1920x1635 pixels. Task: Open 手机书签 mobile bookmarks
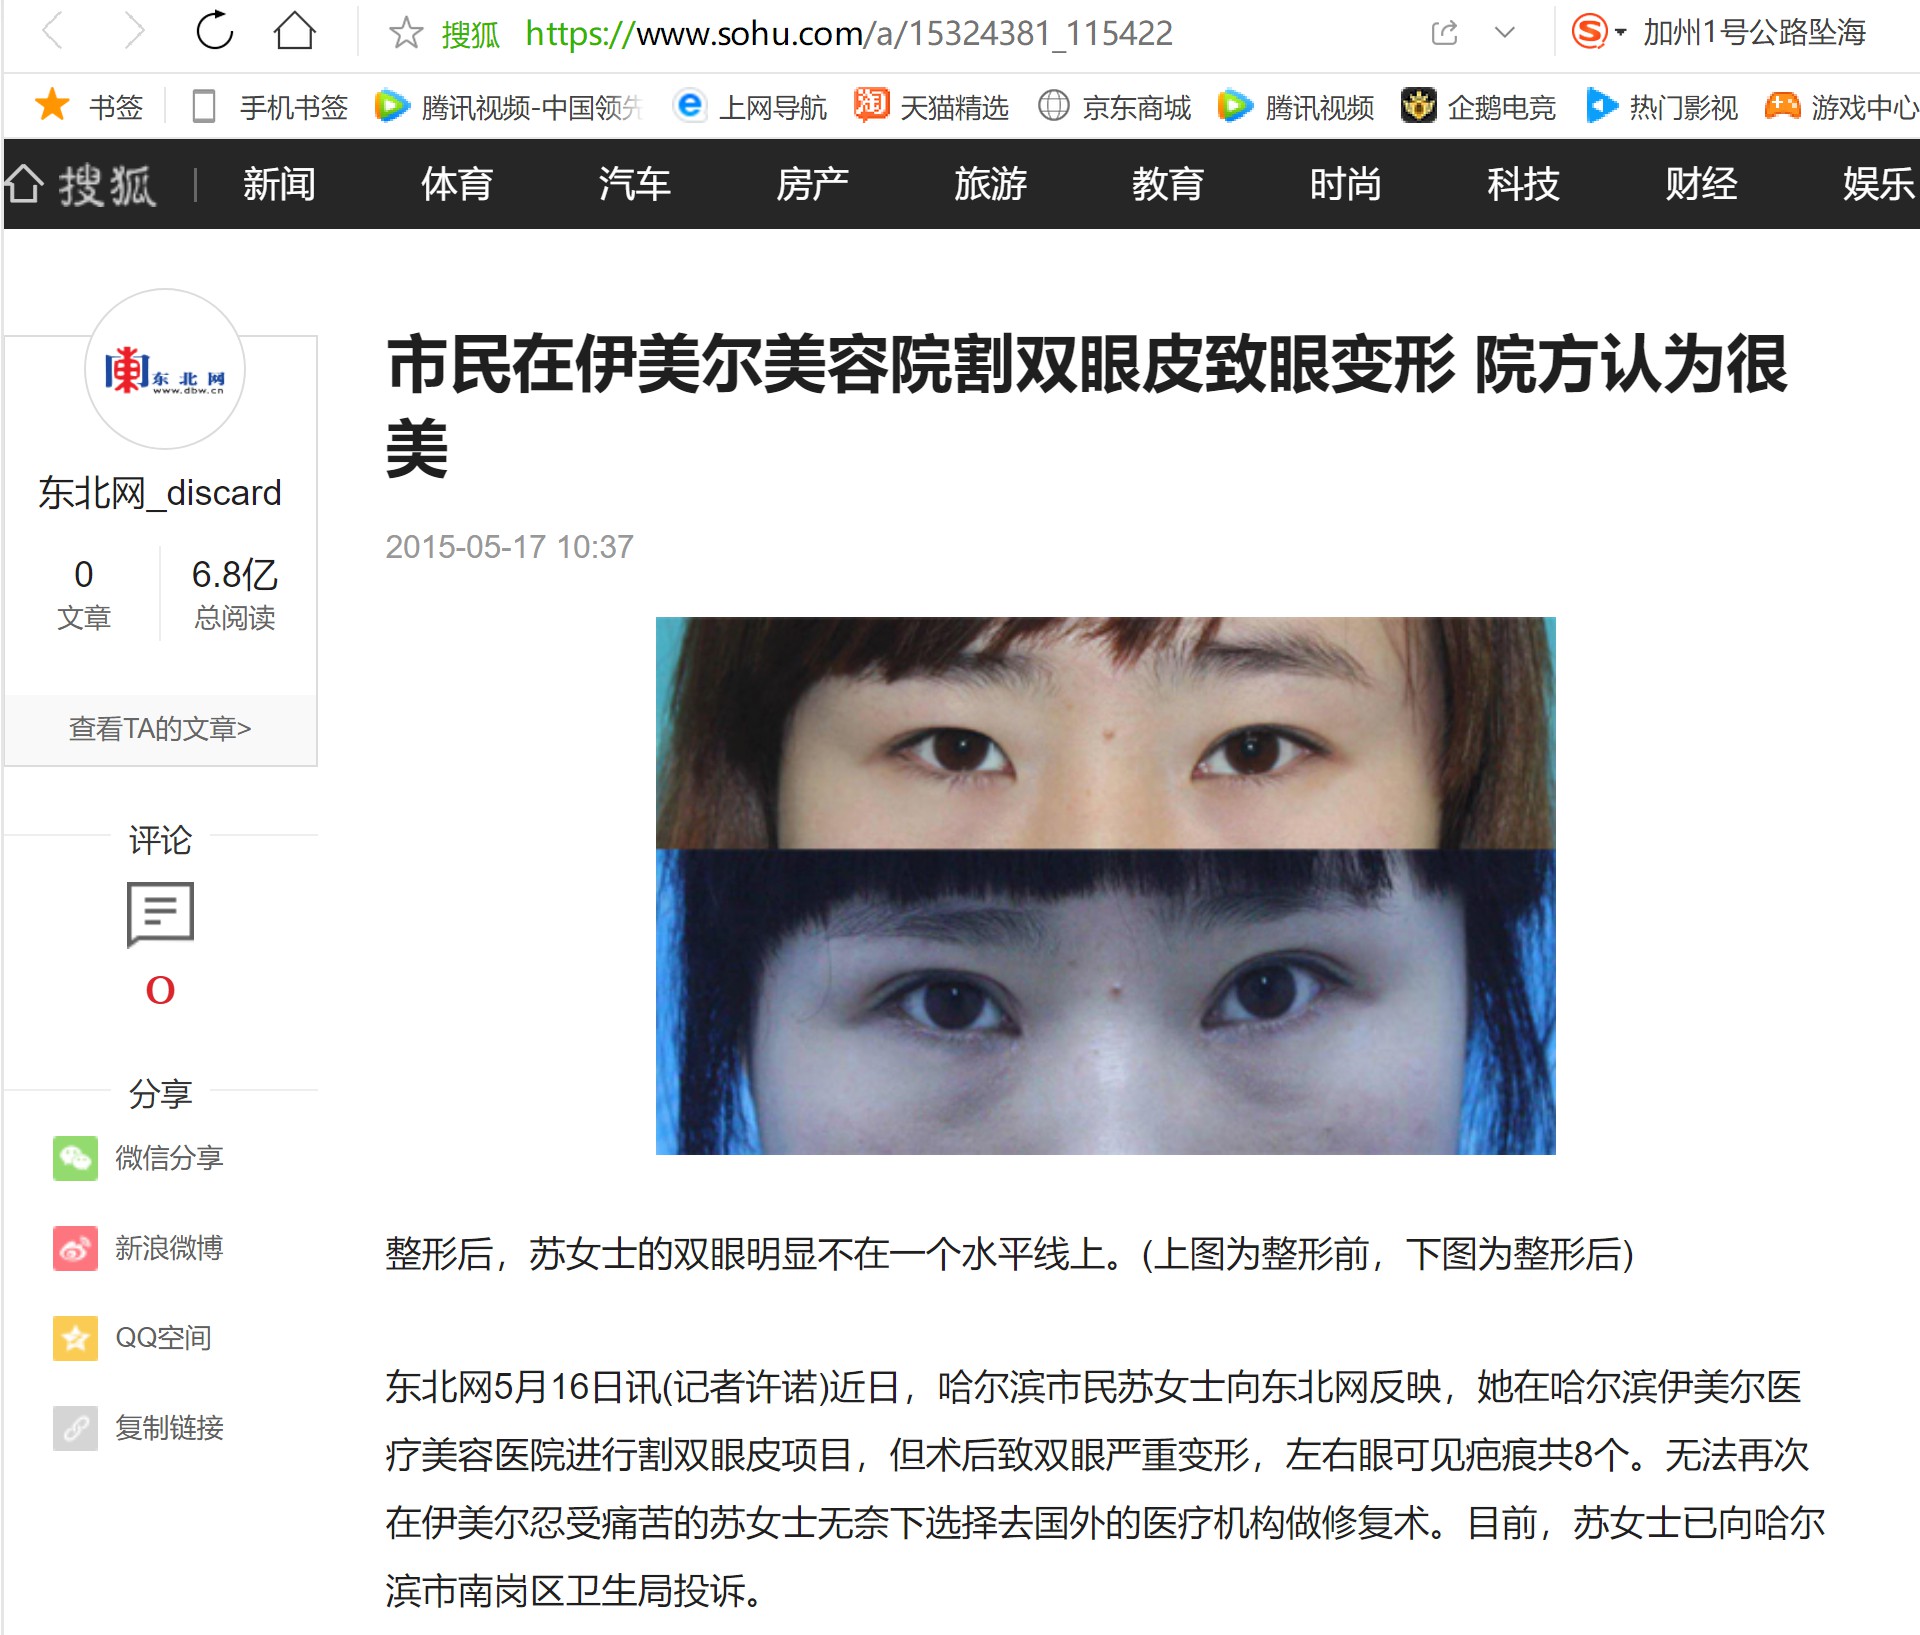point(270,106)
